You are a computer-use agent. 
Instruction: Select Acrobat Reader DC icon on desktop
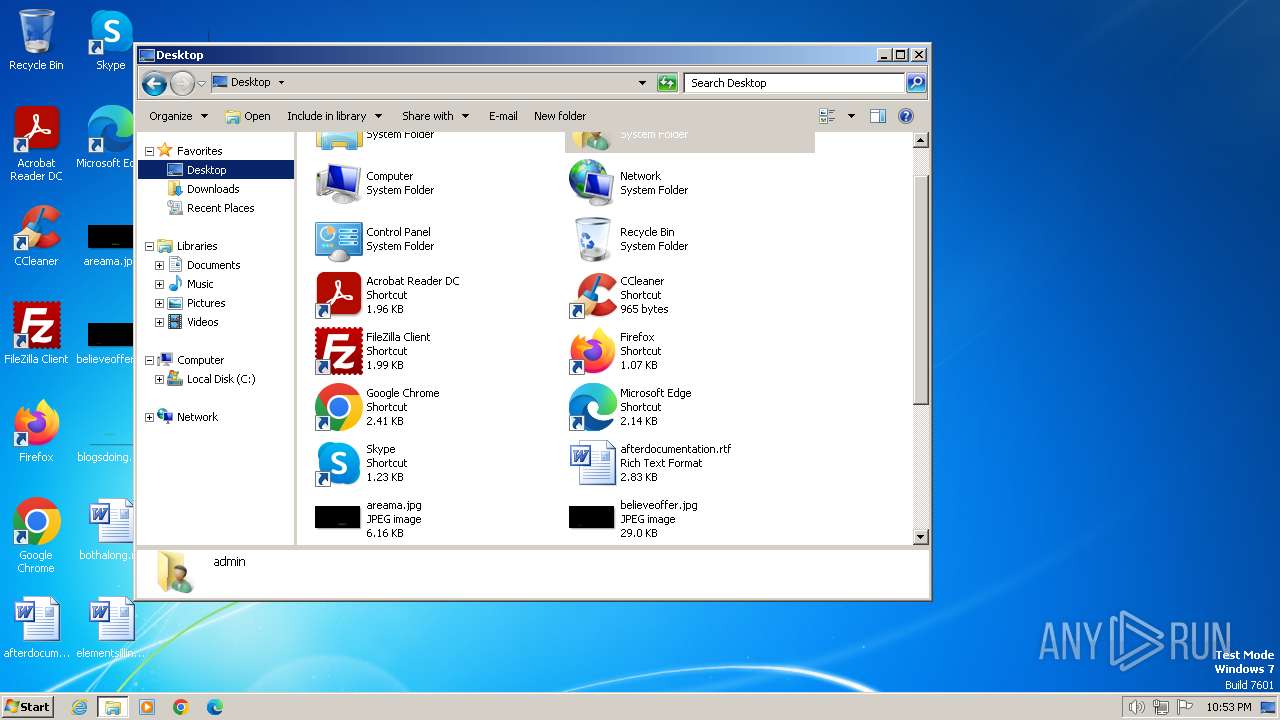click(x=36, y=144)
